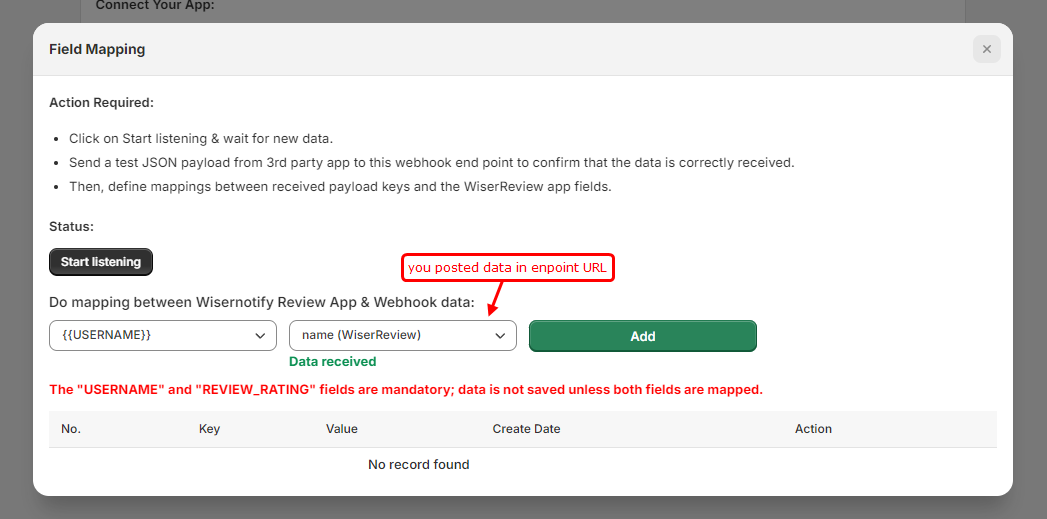Click the Connect Your App text behind dialog
The height and width of the screenshot is (519, 1047).
pyautogui.click(x=155, y=6)
